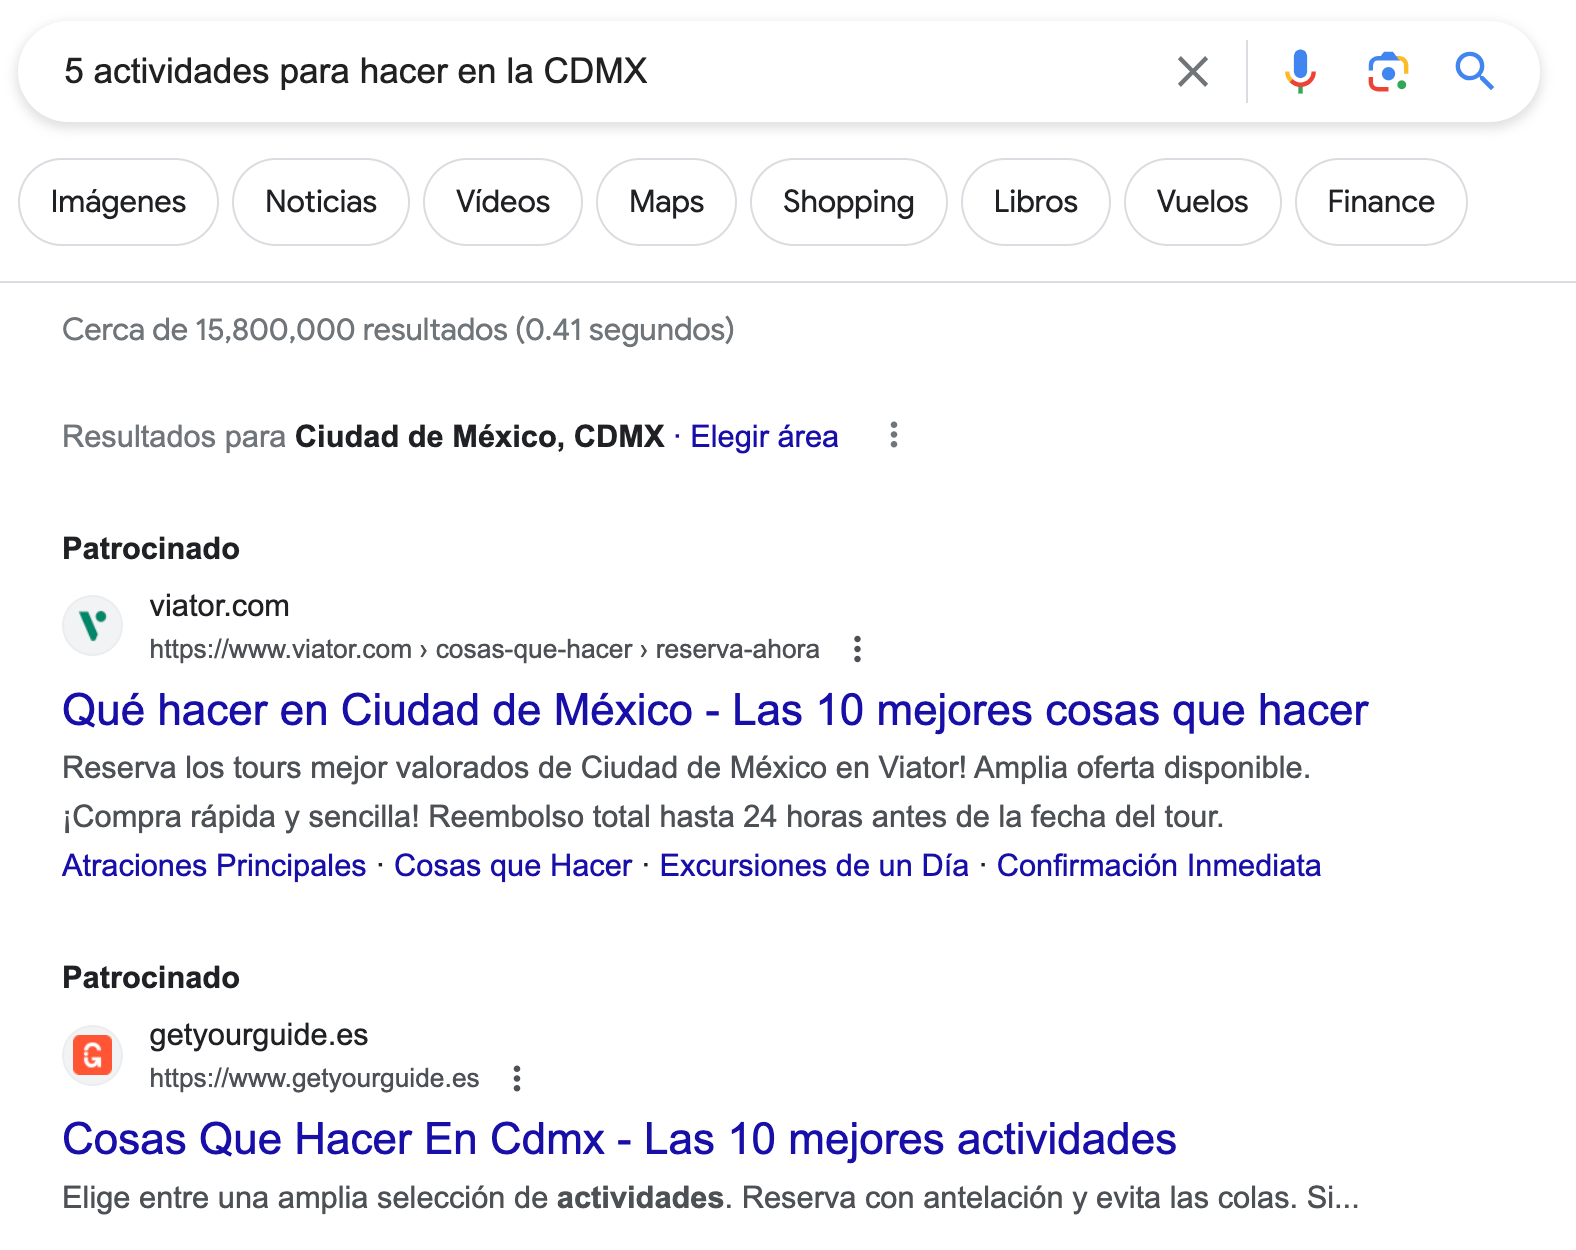Switch to the Imágenes filter
The height and width of the screenshot is (1250, 1576).
click(118, 202)
